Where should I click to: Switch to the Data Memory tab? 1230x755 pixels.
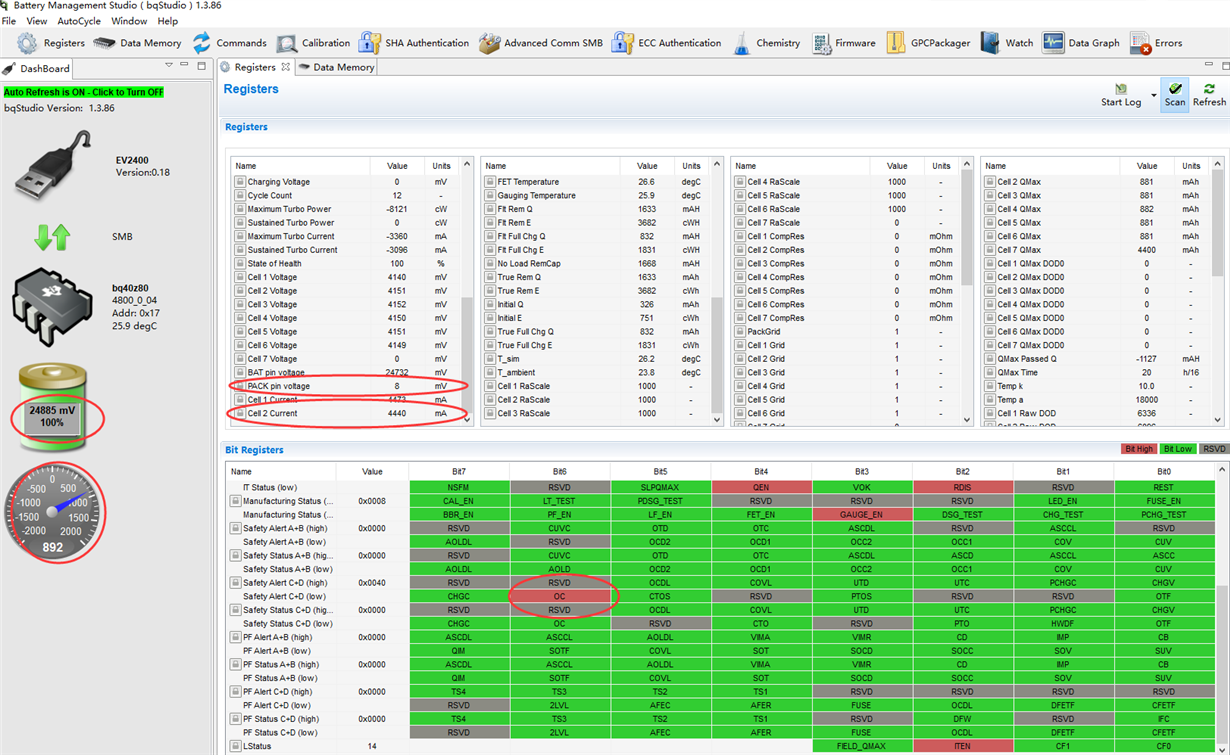(x=336, y=67)
